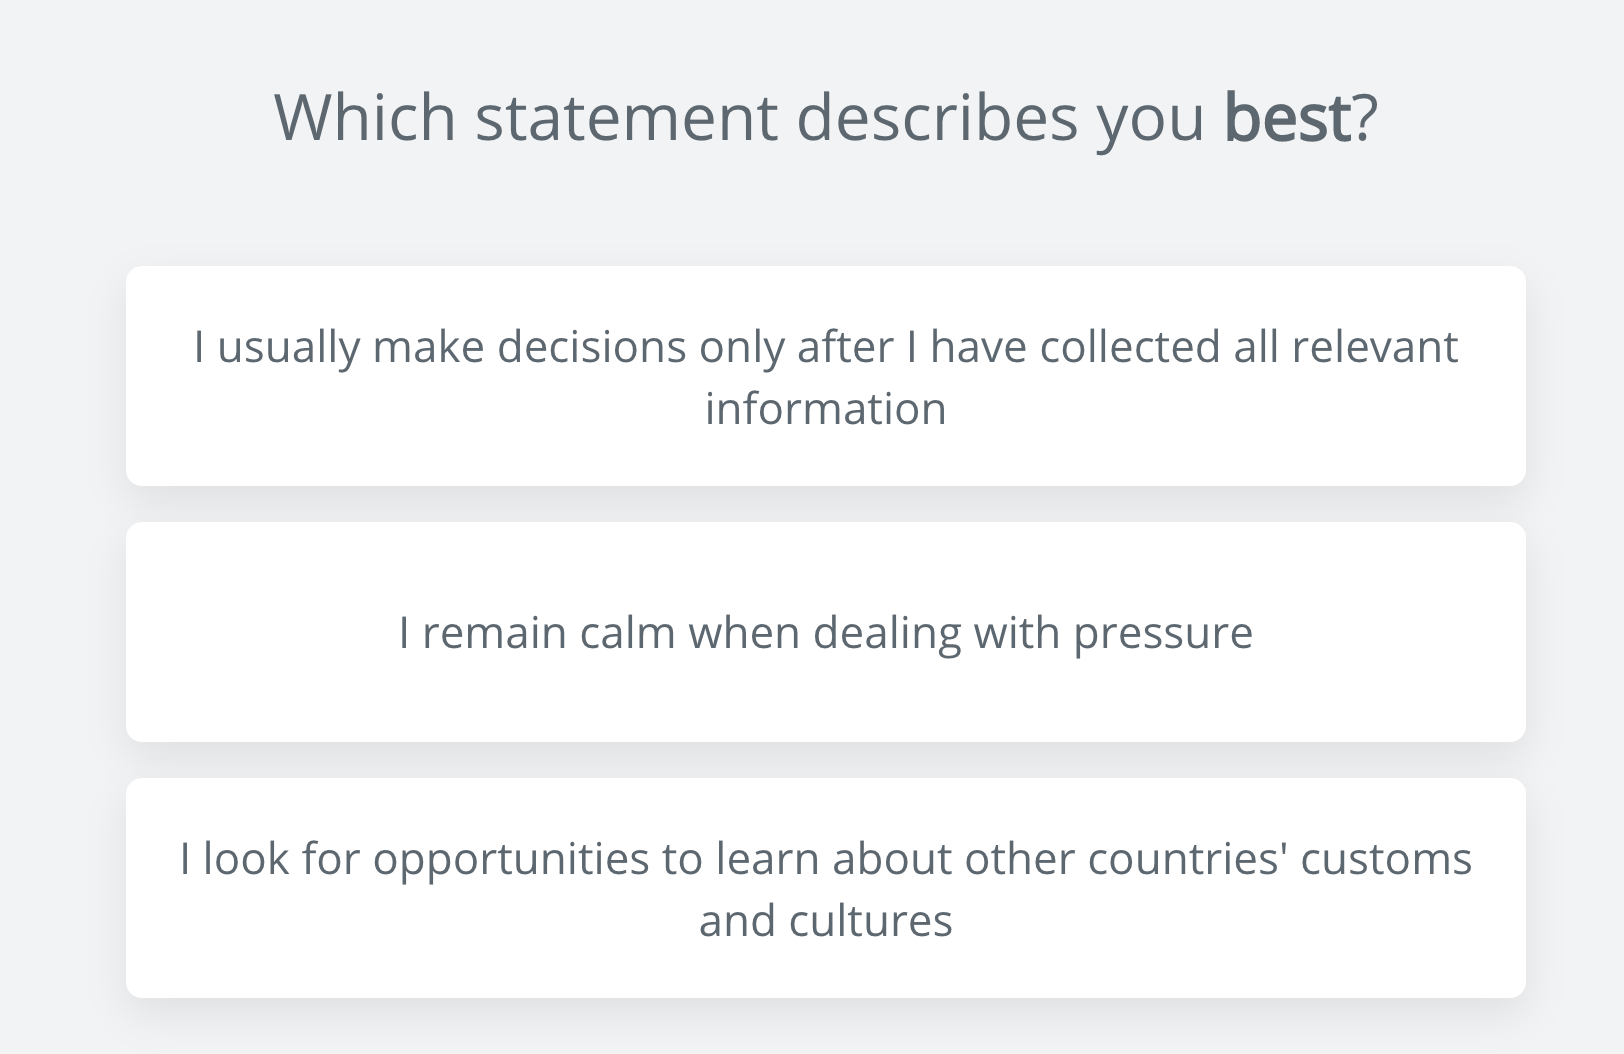Select the middle answer card about pressure

coord(825,632)
